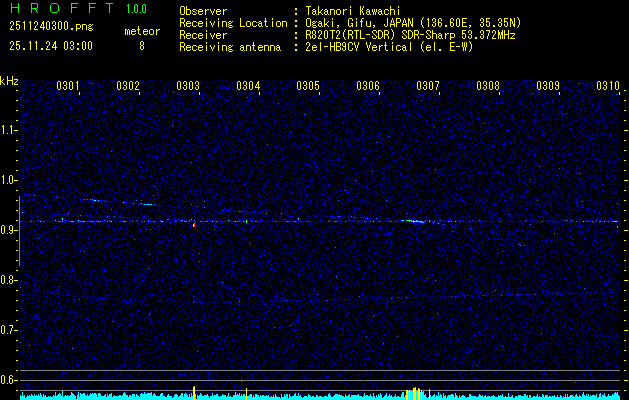Select the 0305 time marker

pyautogui.click(x=308, y=86)
